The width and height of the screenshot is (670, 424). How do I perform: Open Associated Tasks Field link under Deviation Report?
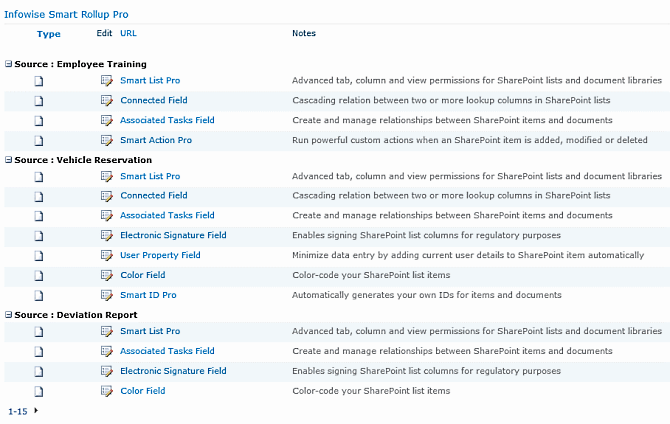[x=167, y=351]
